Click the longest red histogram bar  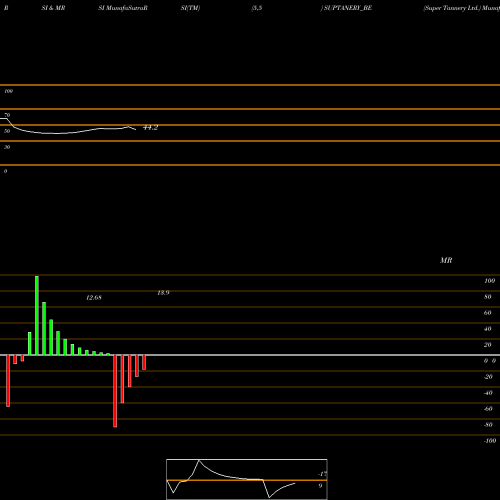(x=115, y=391)
